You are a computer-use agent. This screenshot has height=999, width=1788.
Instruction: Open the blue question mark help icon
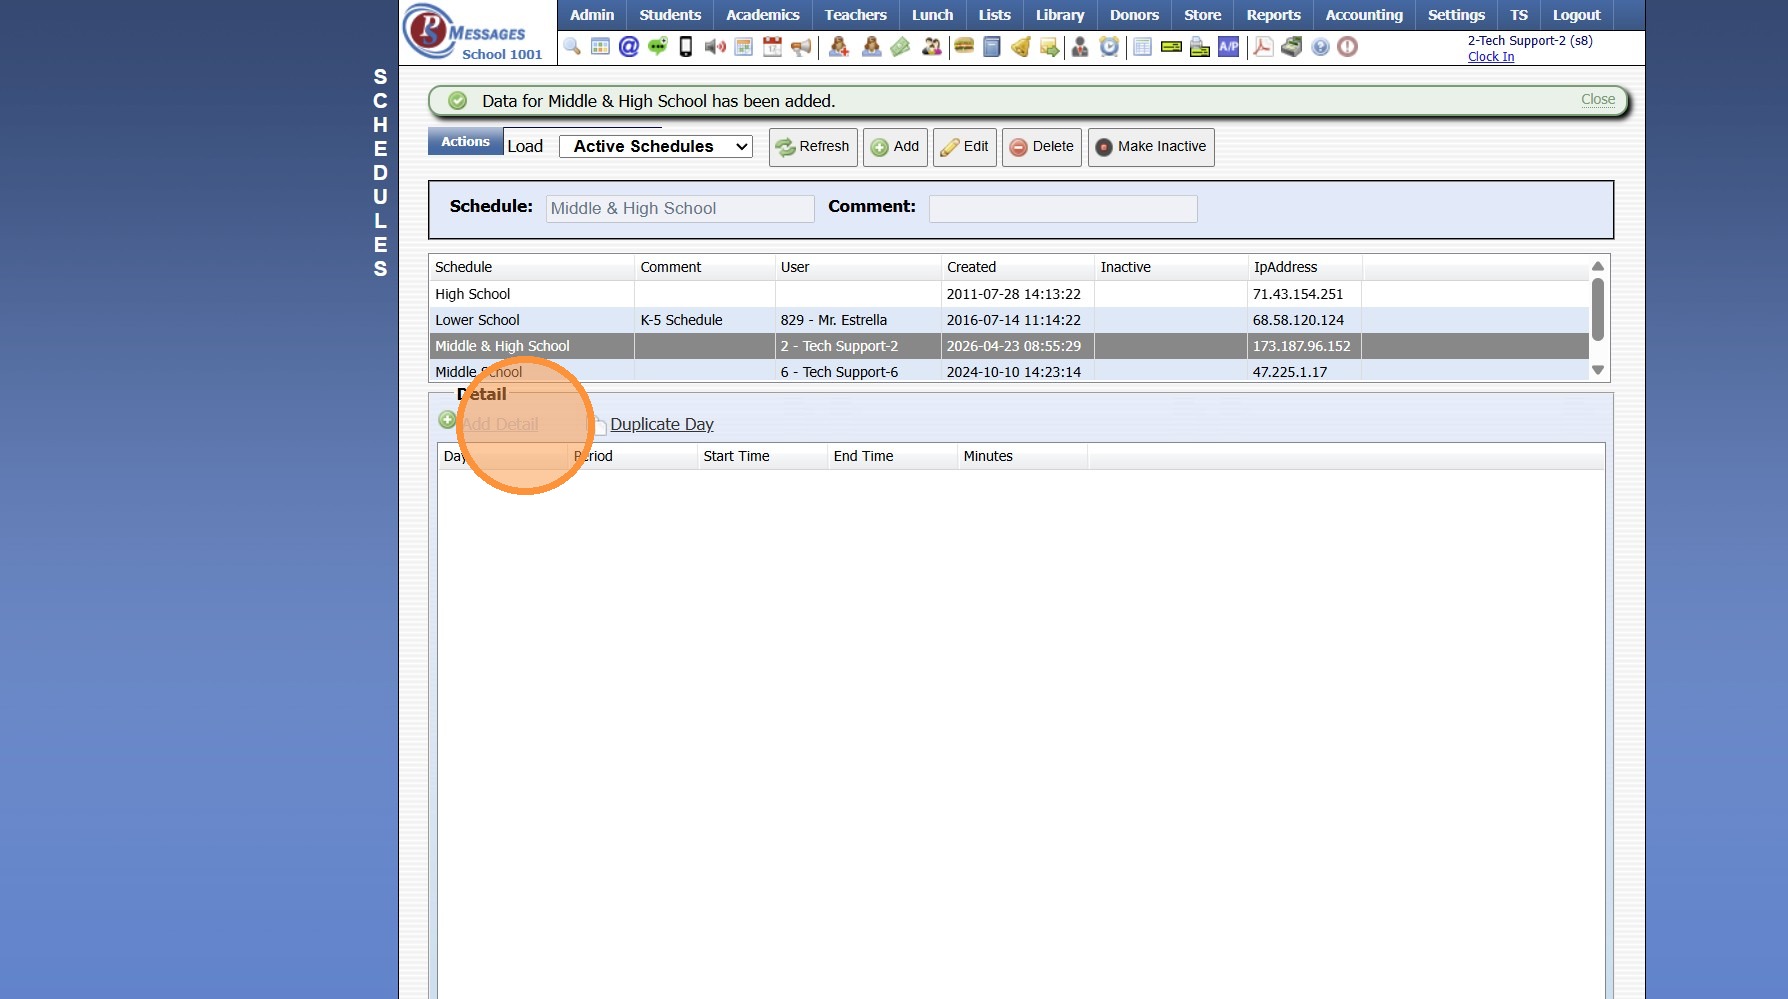pos(1320,47)
